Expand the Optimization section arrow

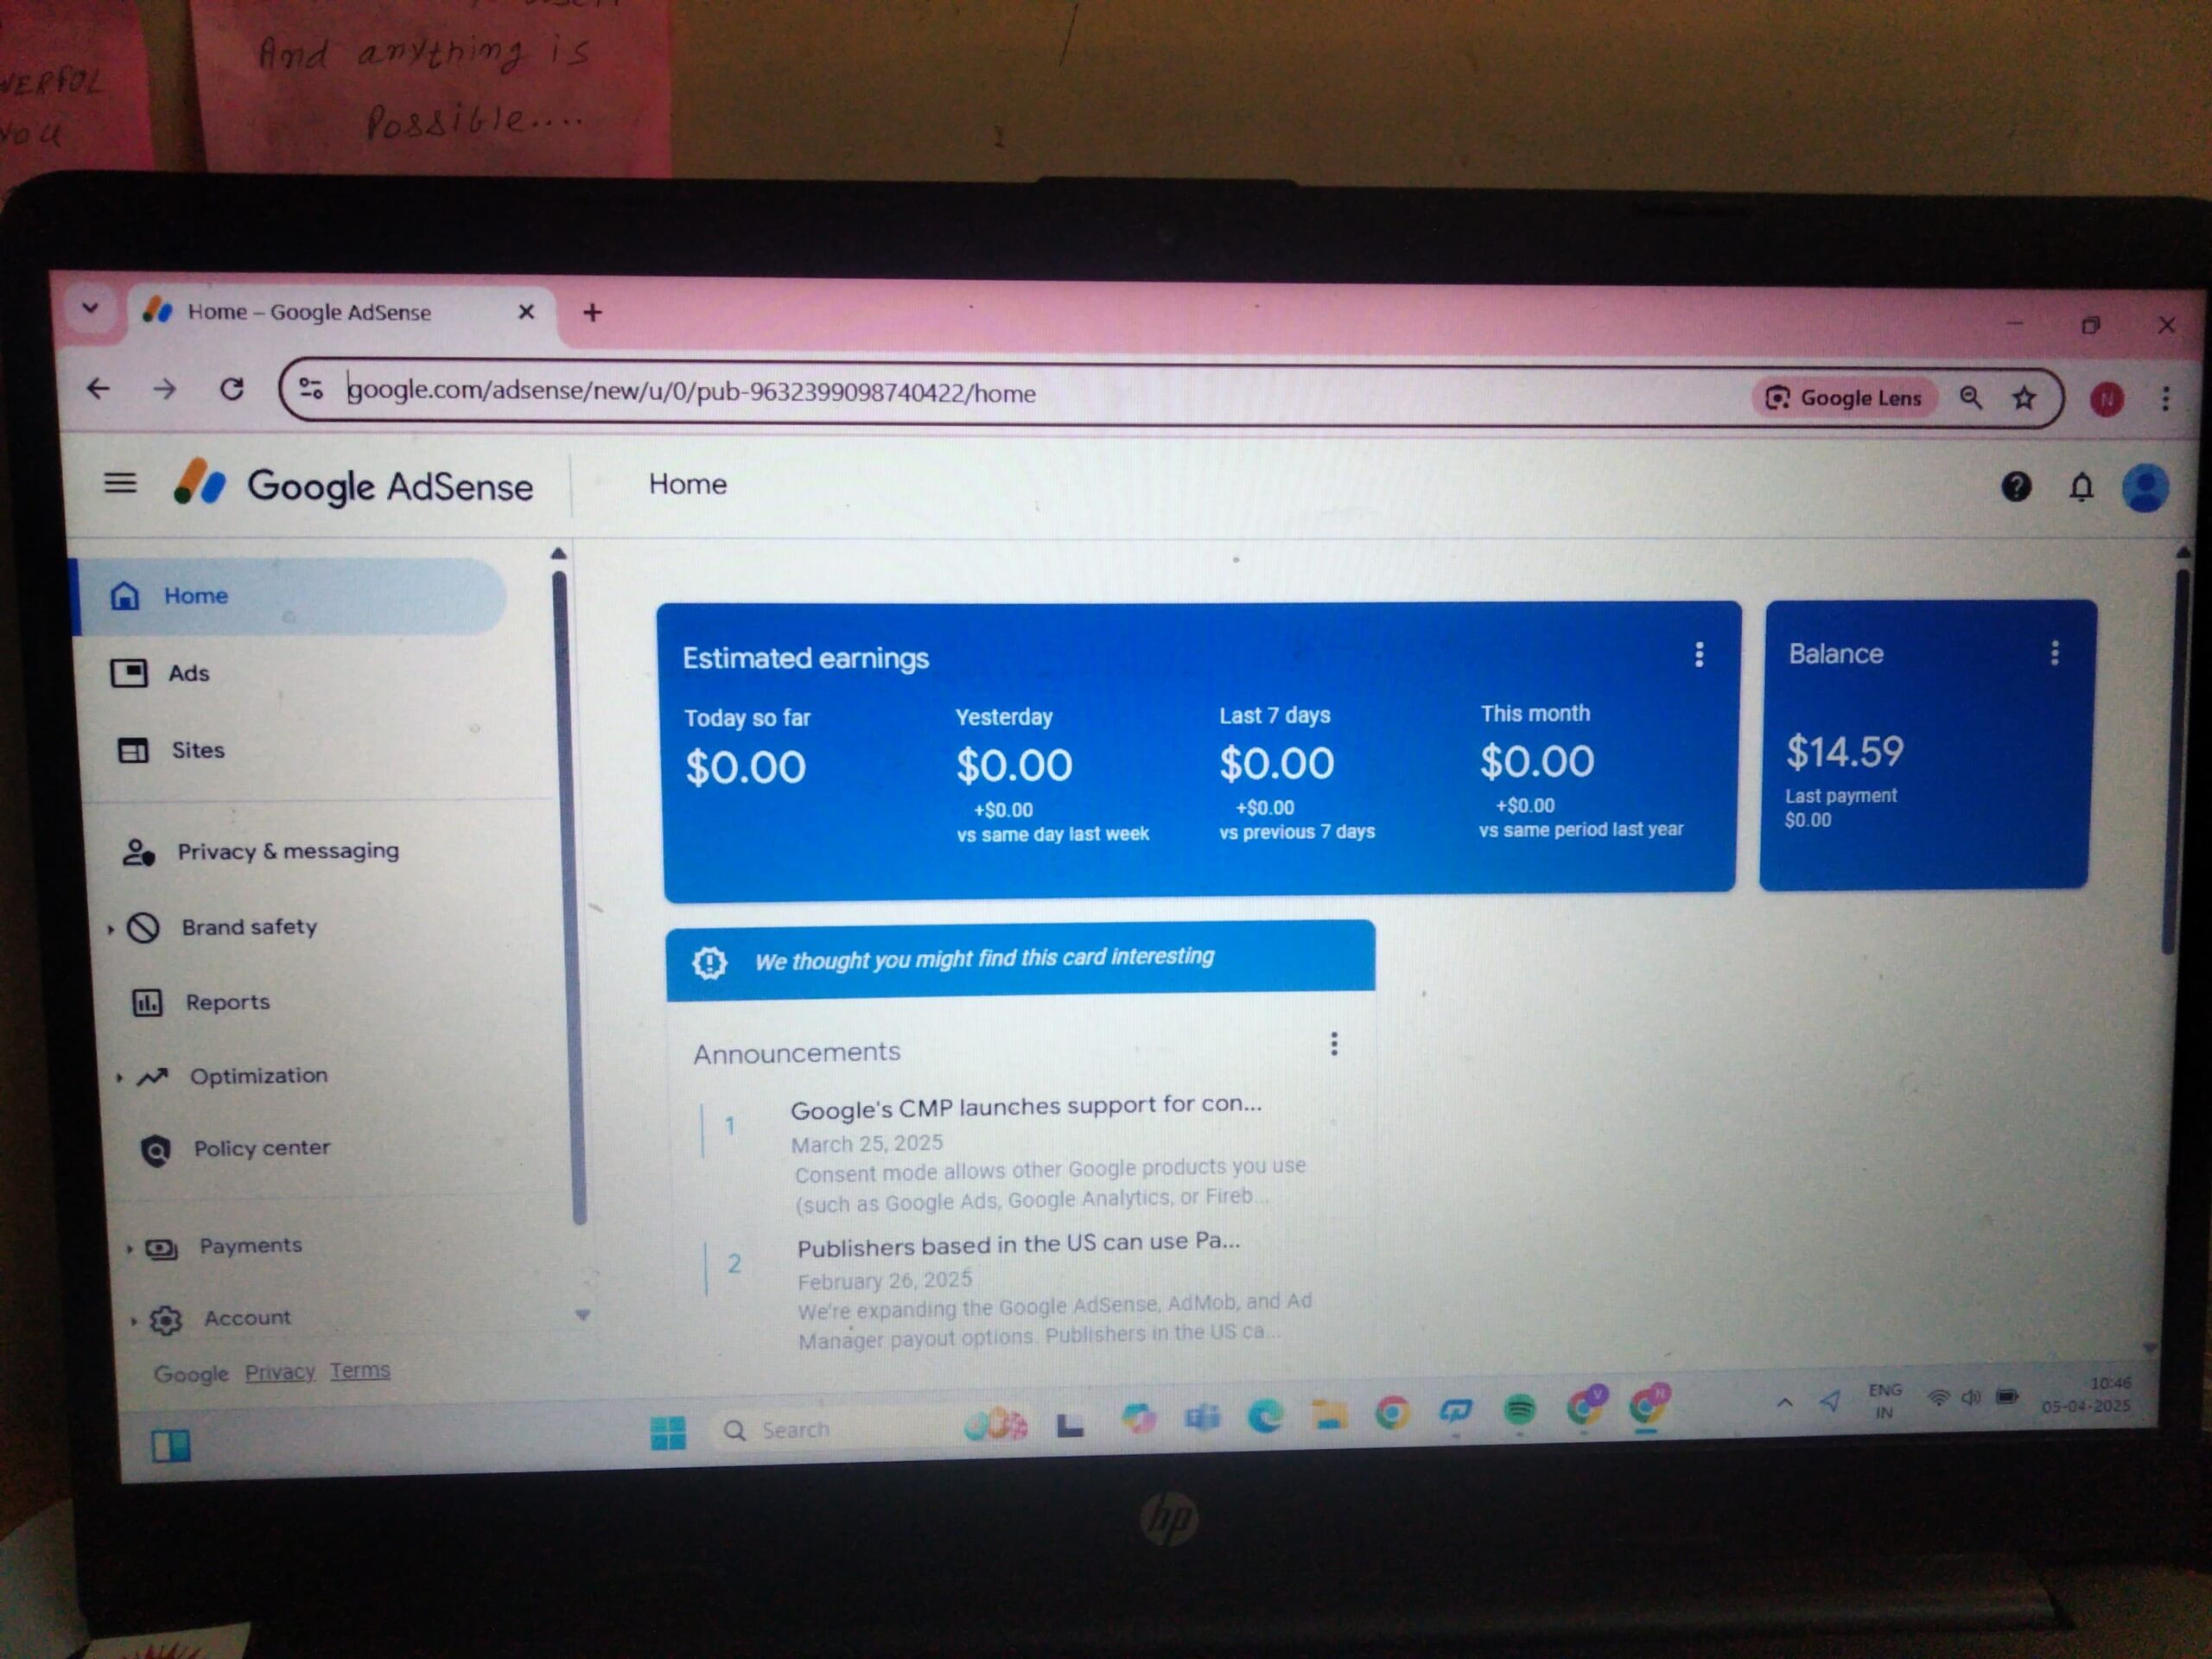[119, 1078]
